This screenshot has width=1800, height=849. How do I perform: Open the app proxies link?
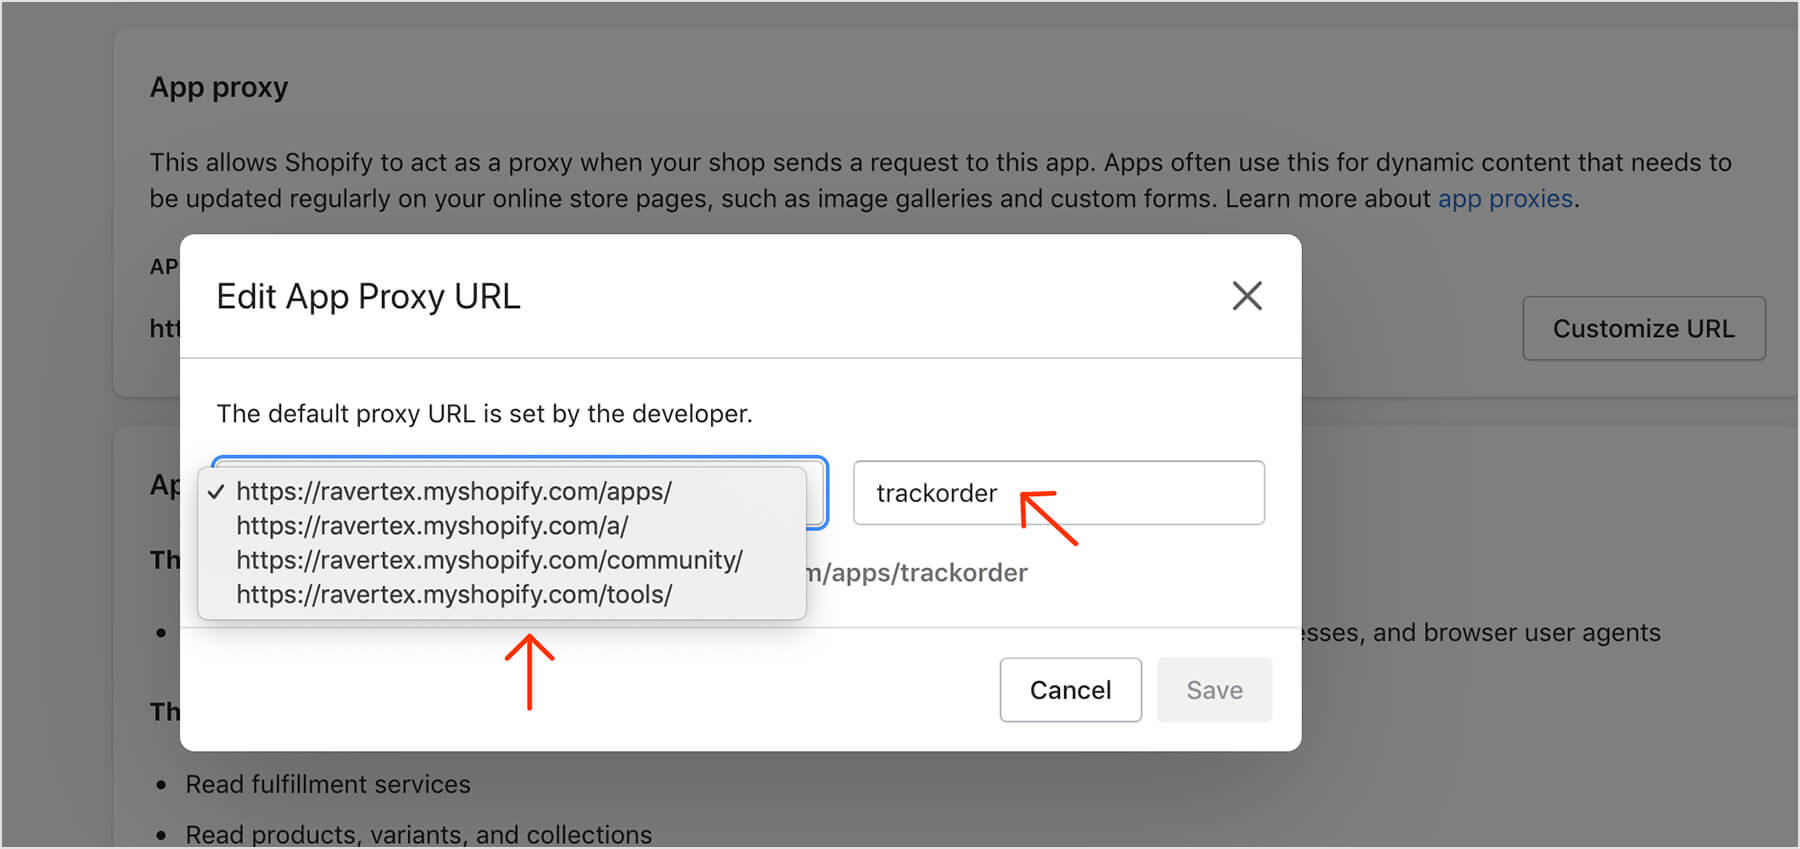pos(1505,199)
